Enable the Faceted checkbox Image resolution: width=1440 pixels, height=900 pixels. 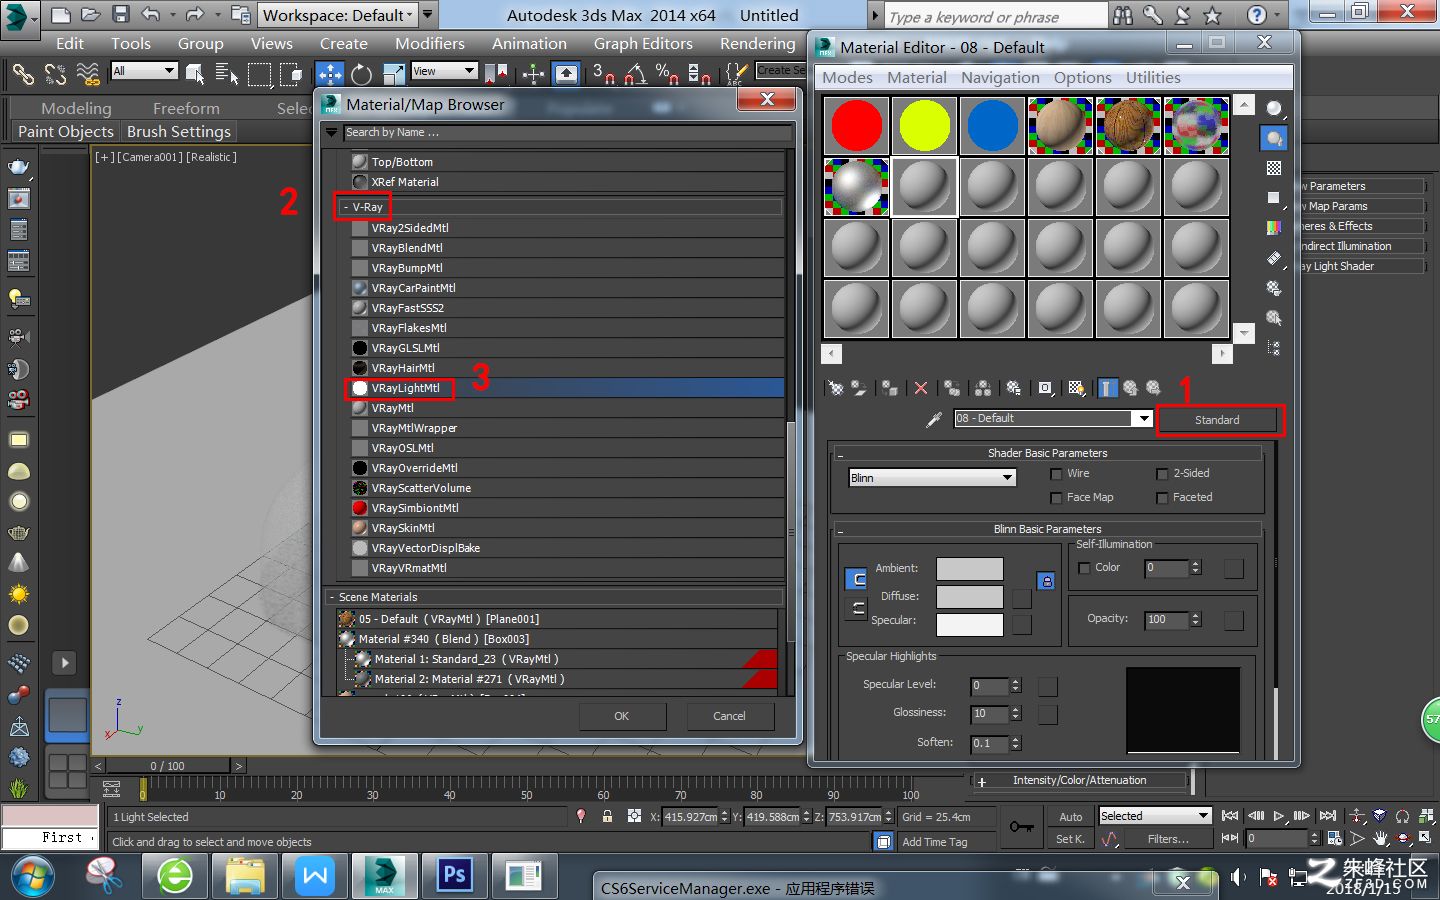[x=1162, y=498]
